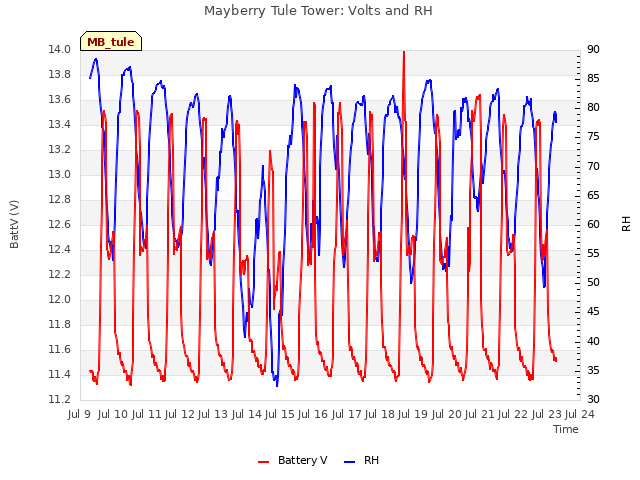This screenshot has height=480, width=640.
Task: Click the 12.4 left axis tick label
Action: pos(59,249)
